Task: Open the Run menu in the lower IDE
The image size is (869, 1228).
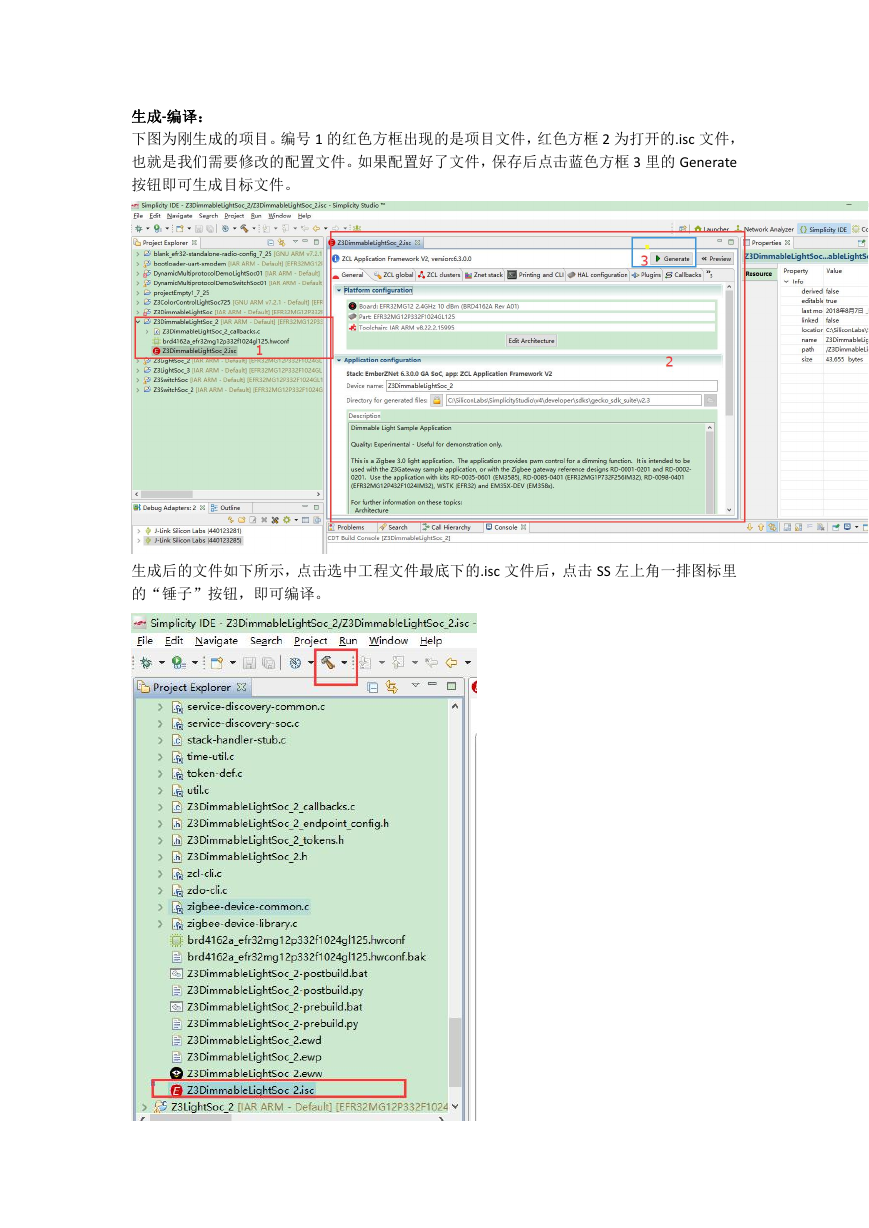Action: 348,640
